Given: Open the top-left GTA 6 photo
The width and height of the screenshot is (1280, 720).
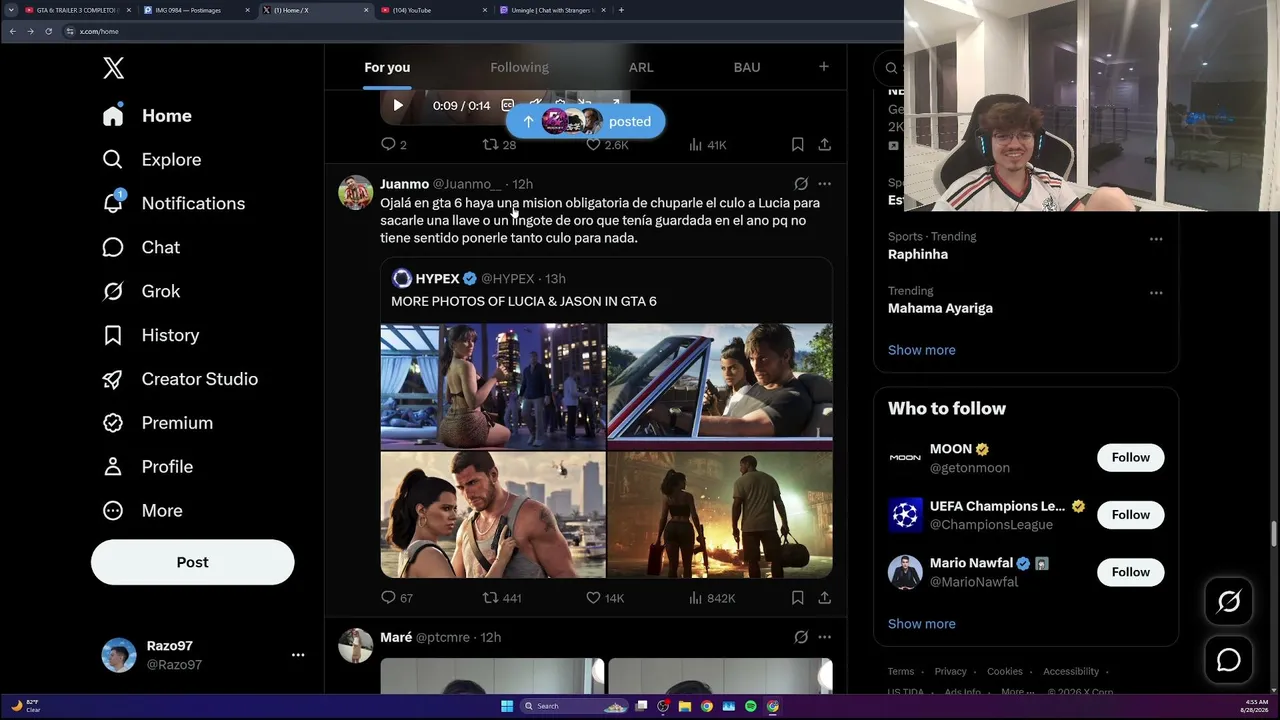Looking at the screenshot, I should coord(493,386).
